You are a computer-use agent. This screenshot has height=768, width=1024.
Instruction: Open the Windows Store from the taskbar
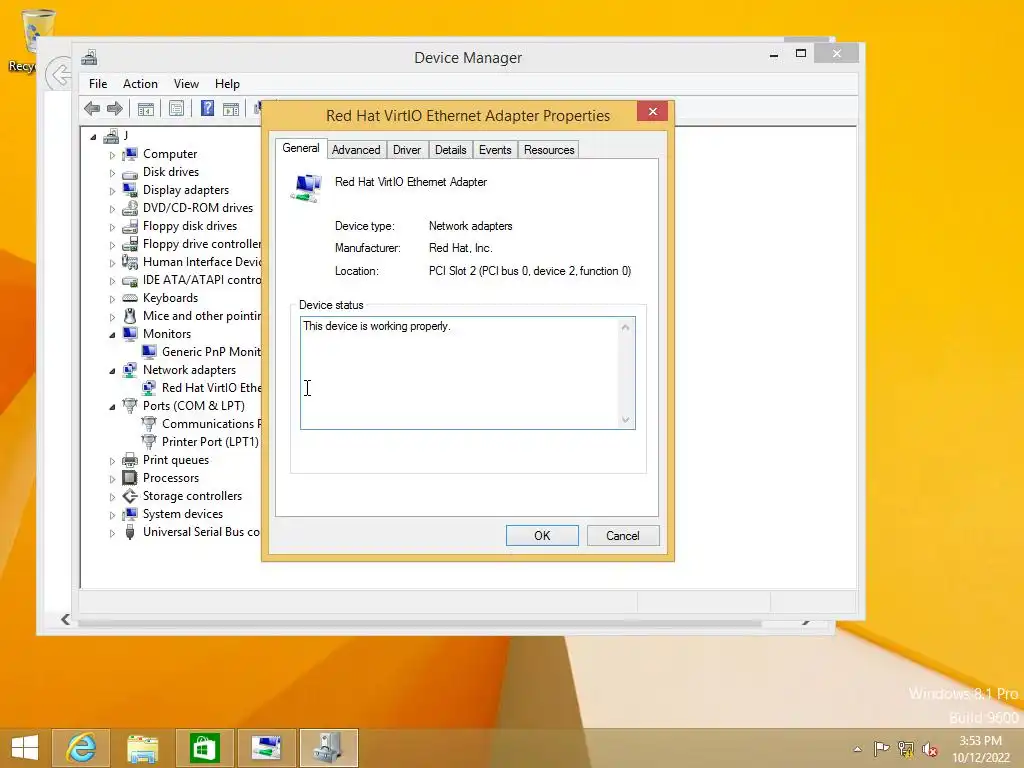click(x=204, y=748)
